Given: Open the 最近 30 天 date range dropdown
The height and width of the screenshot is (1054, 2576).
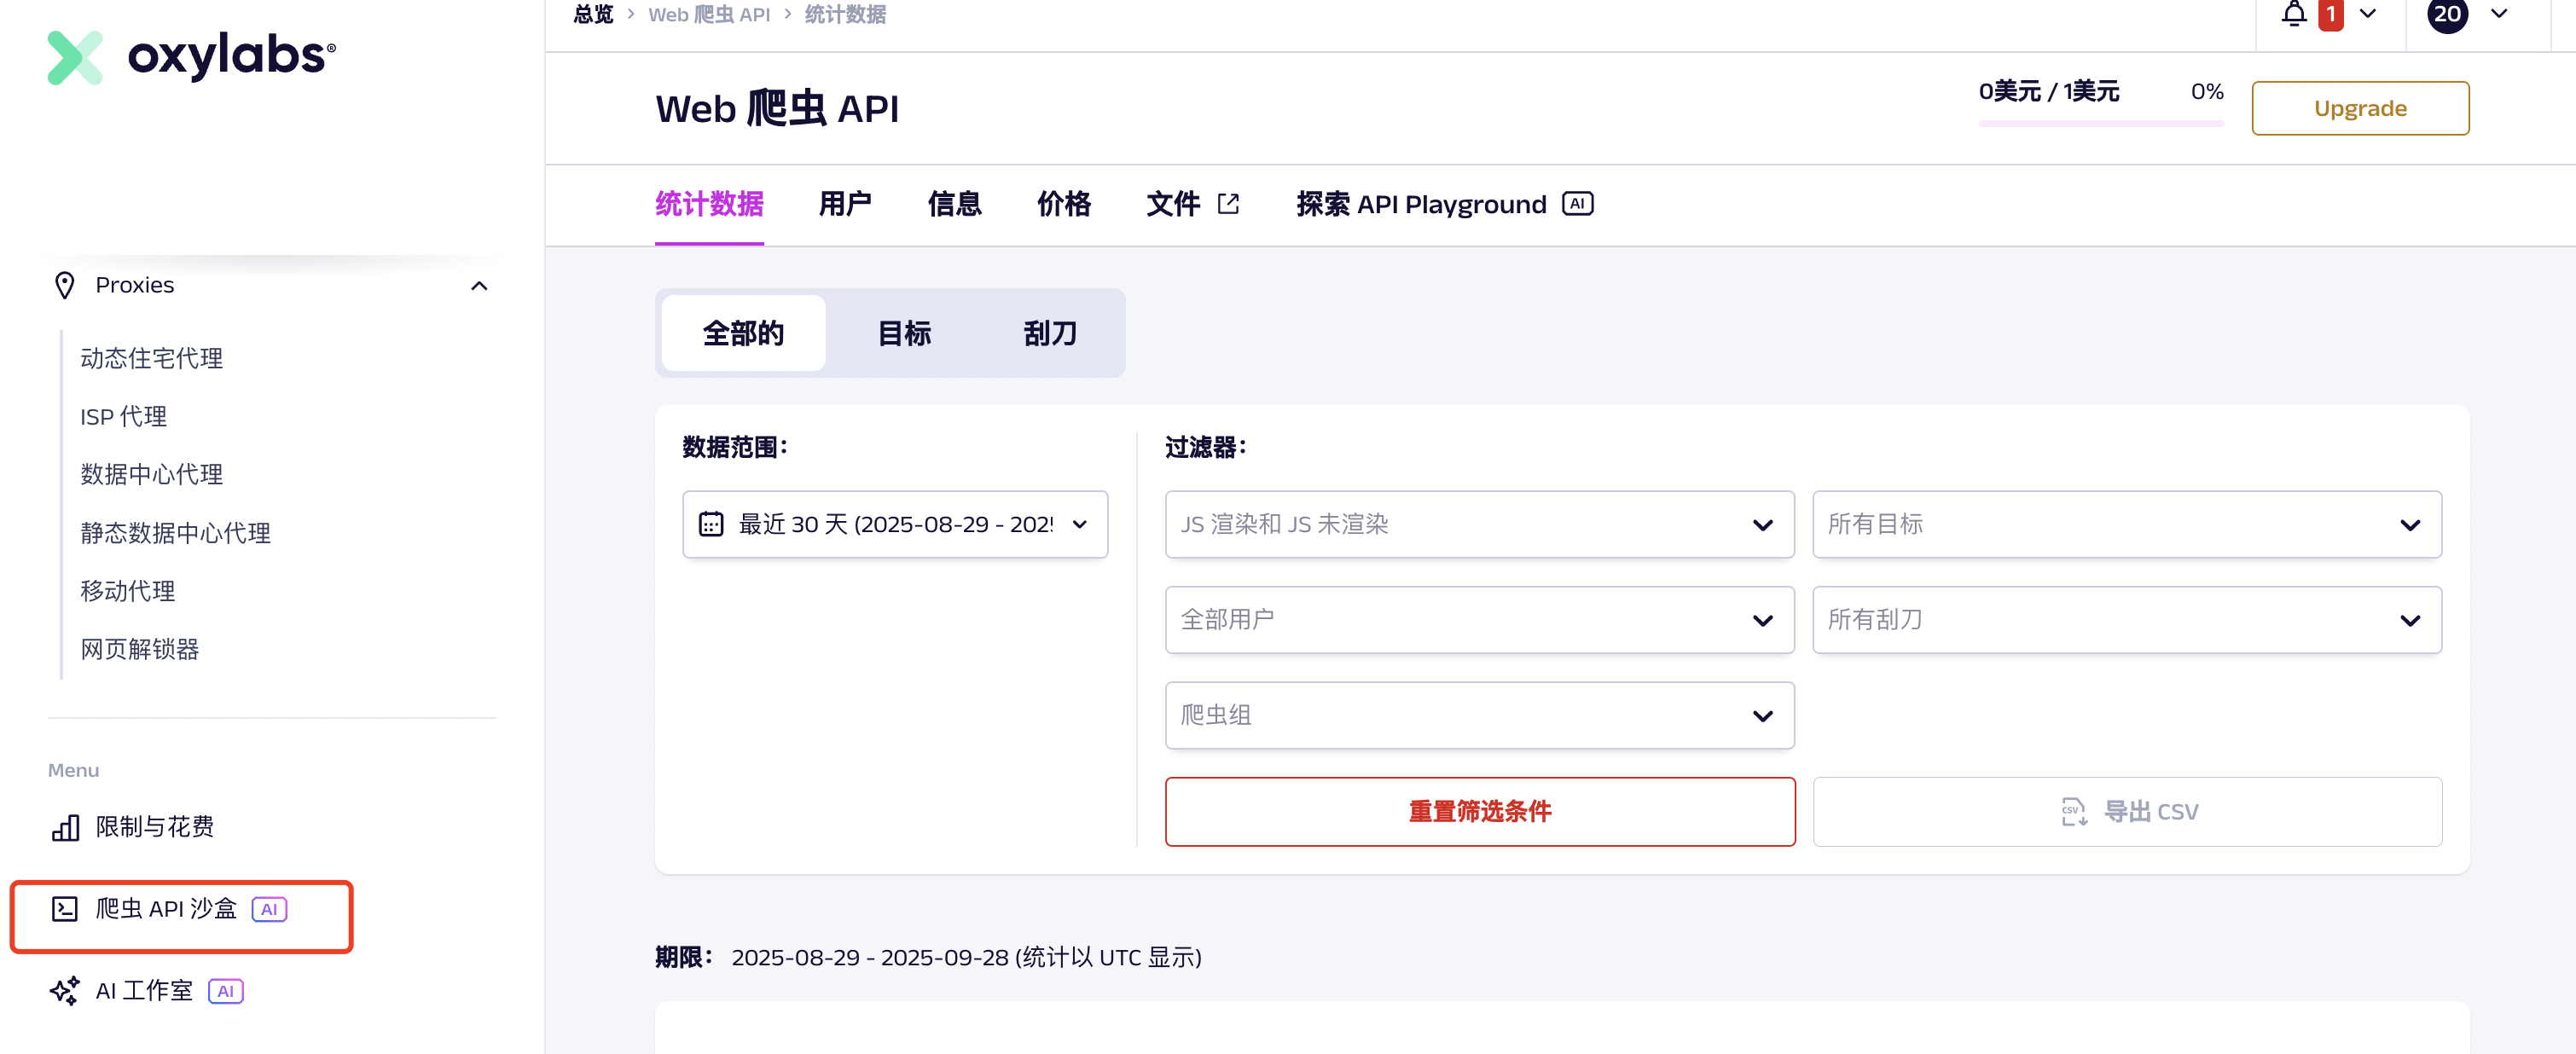Looking at the screenshot, I should [x=894, y=524].
